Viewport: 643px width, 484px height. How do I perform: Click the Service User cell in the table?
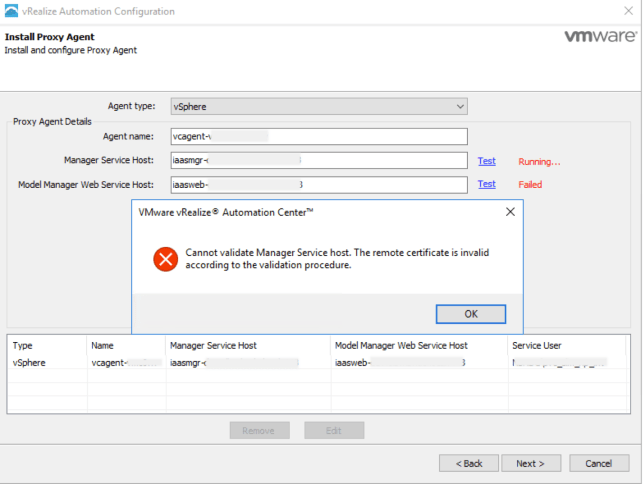[568, 363]
